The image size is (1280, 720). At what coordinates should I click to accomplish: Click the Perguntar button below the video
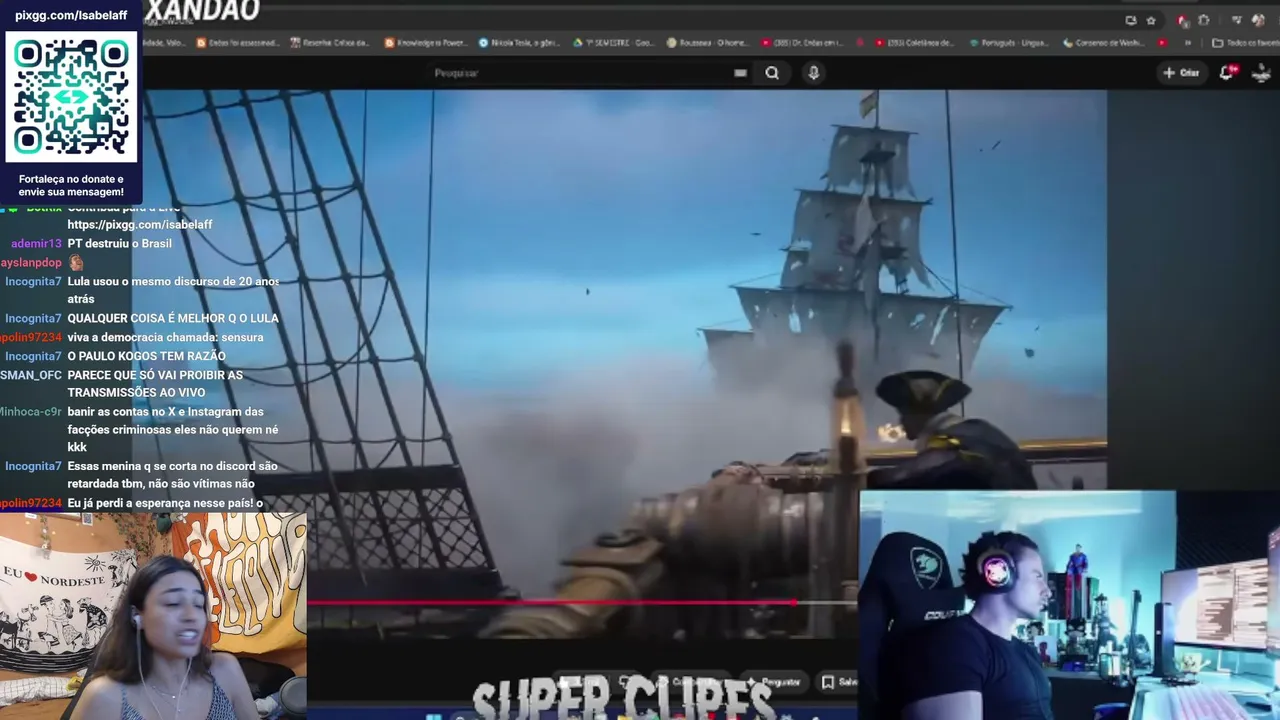(773, 682)
